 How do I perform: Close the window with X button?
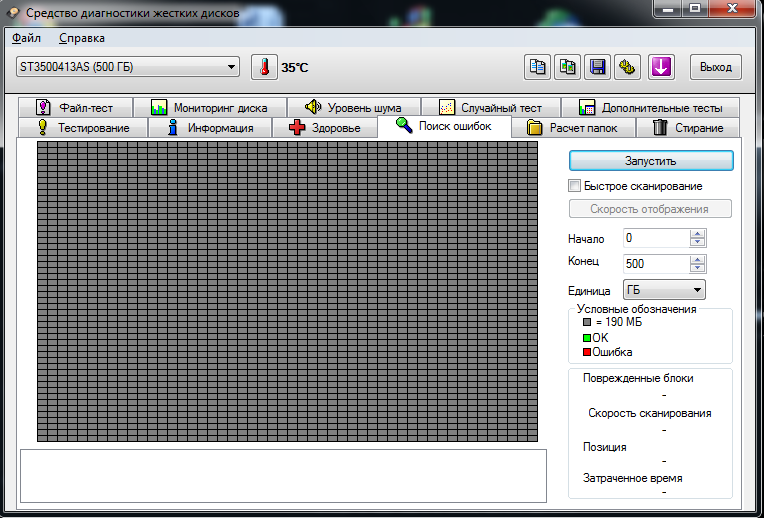point(732,8)
